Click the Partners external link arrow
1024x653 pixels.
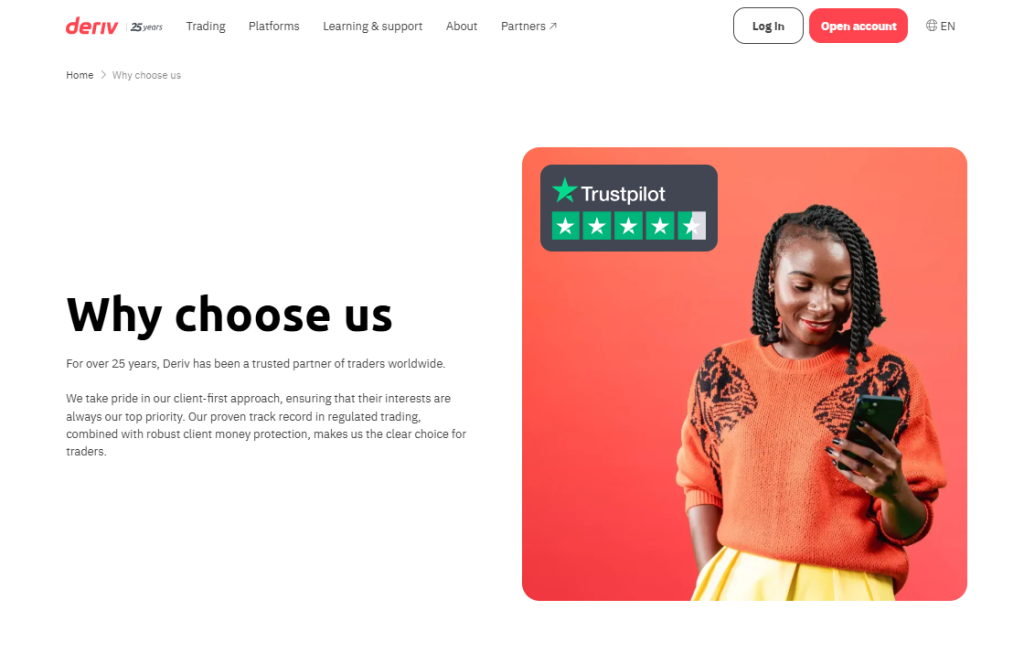click(x=553, y=26)
